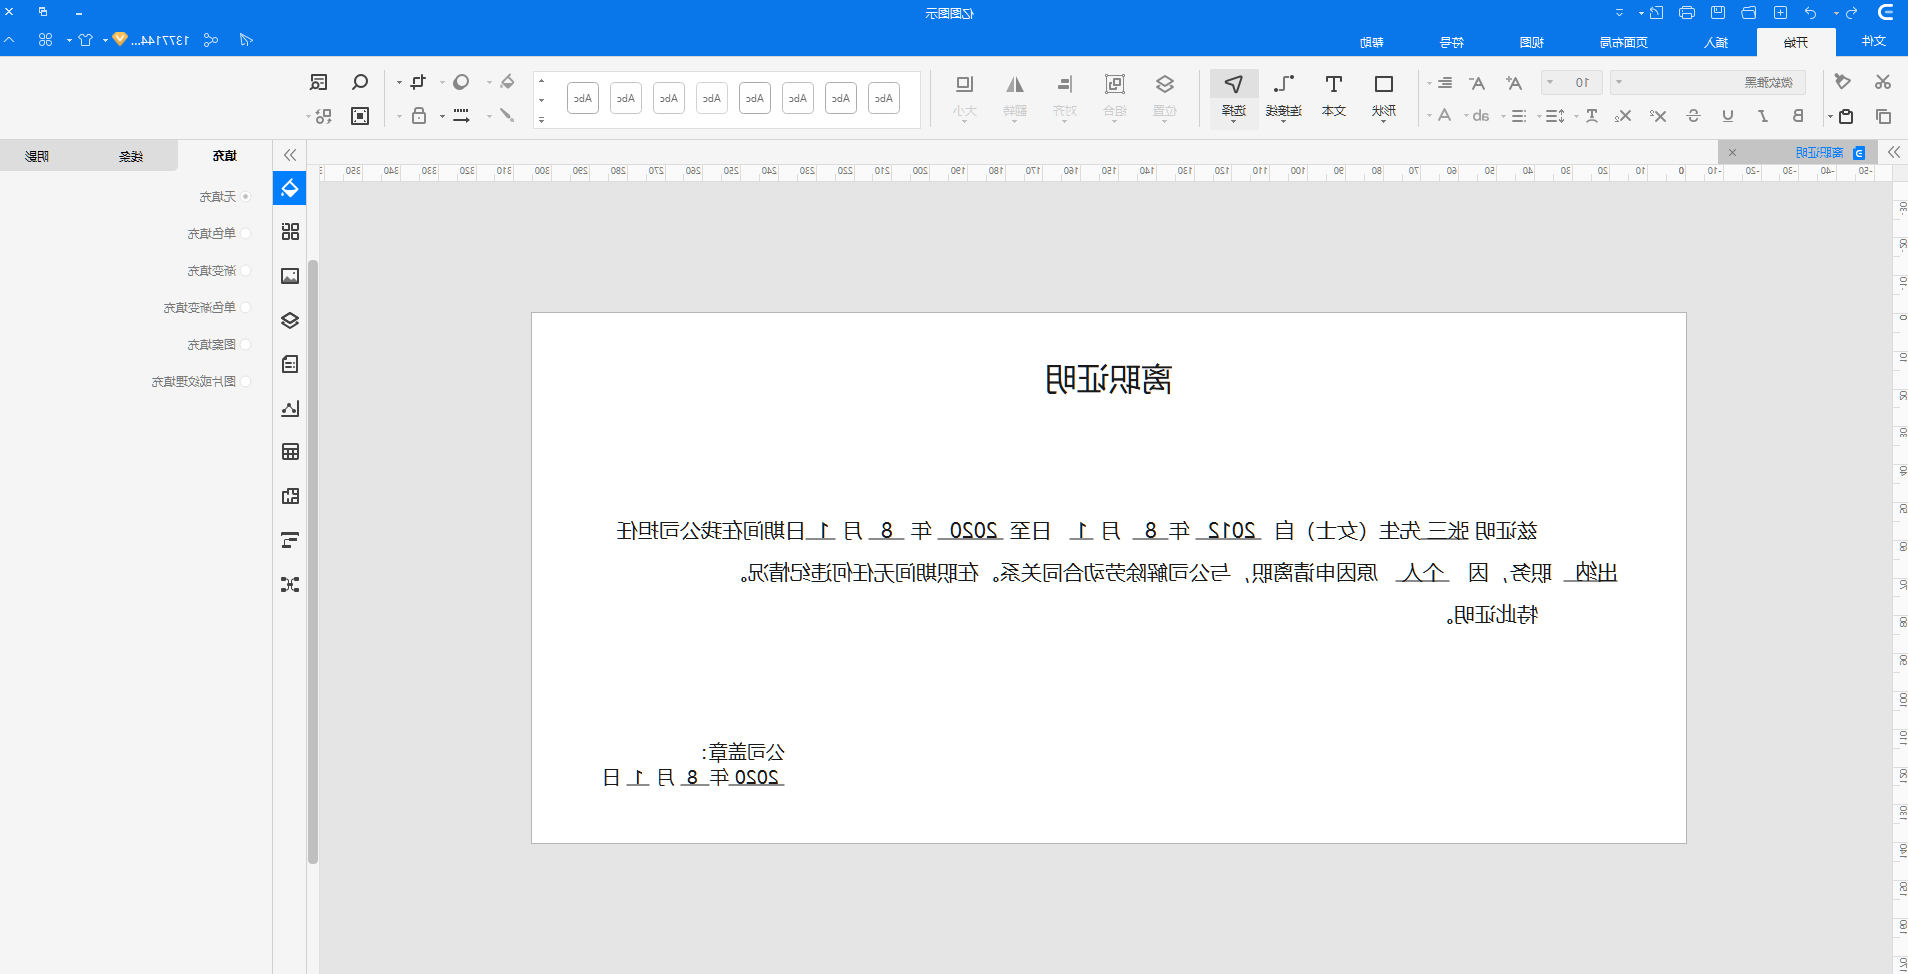Open the 翻转 flip menu

coord(1015,97)
